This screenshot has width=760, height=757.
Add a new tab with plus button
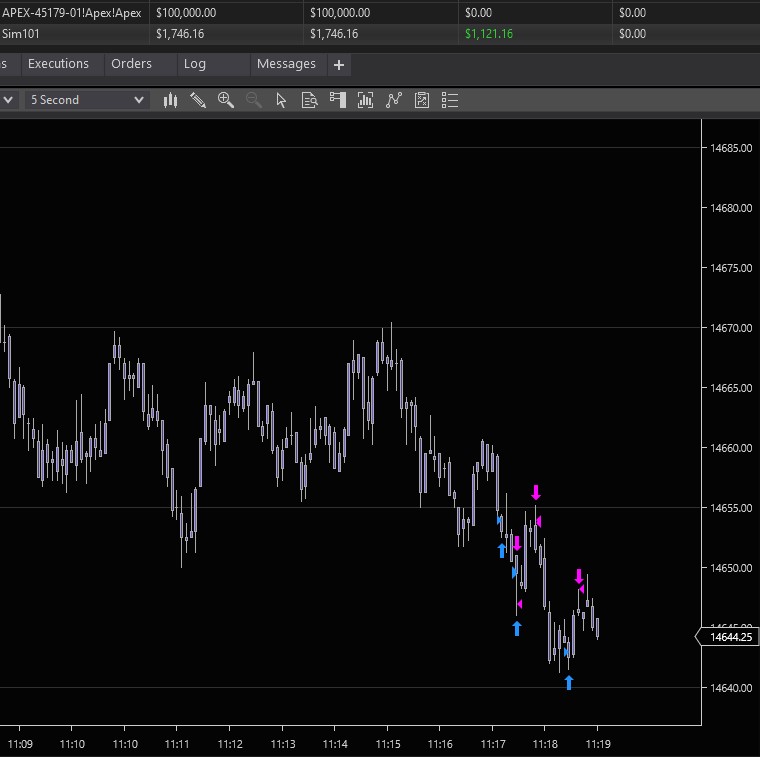pyautogui.click(x=339, y=65)
